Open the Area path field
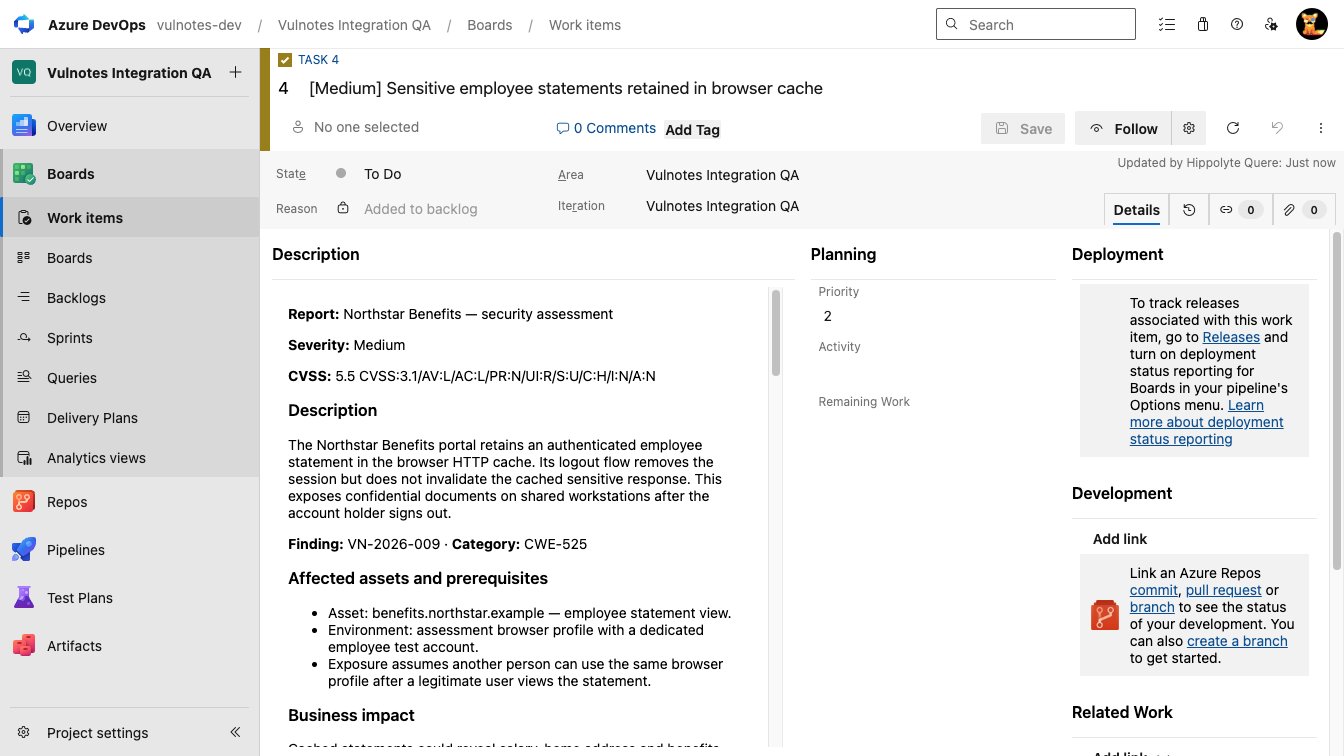 pos(722,175)
